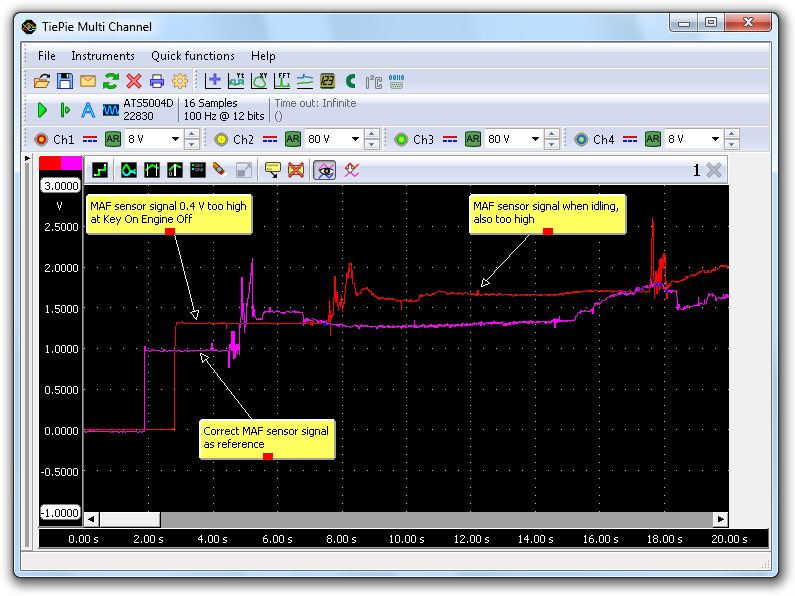Click horizontal scrollbar right arrow
795x596 pixels.
pyautogui.click(x=720, y=519)
